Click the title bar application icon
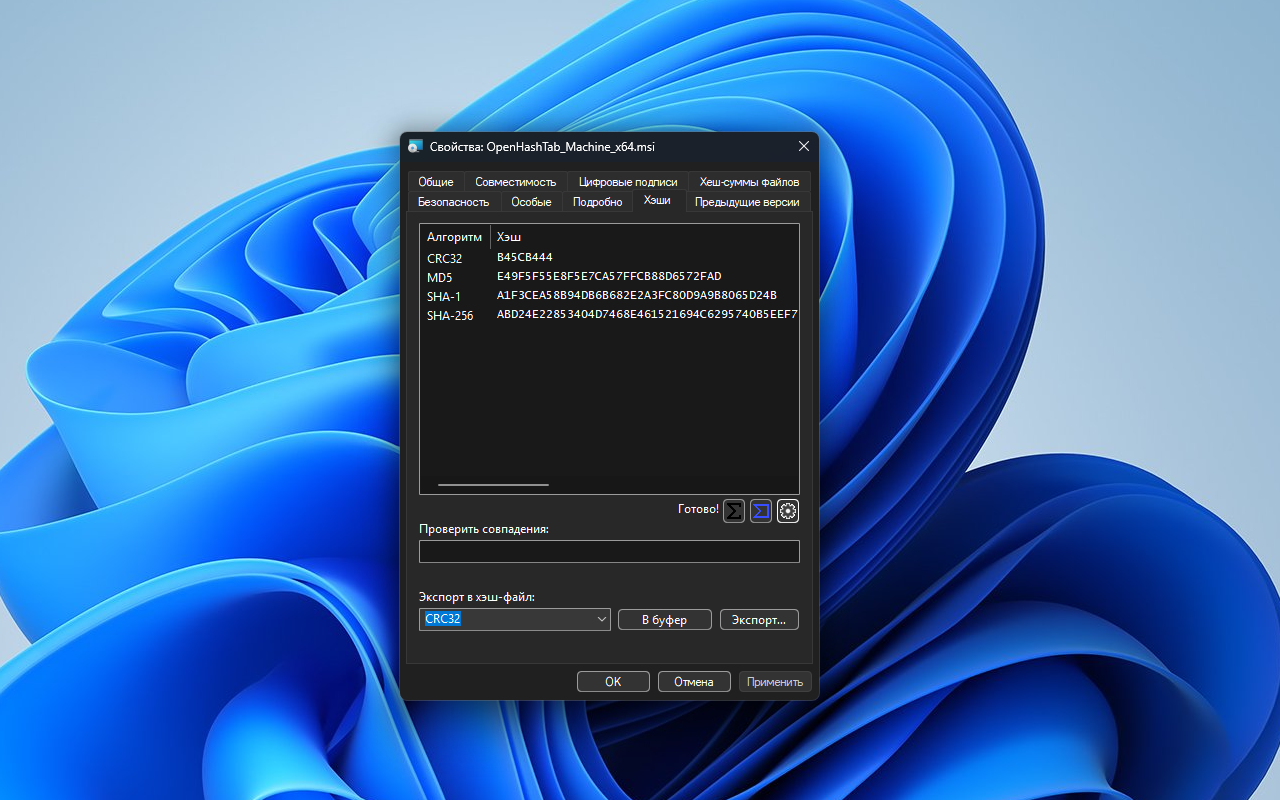 [x=416, y=147]
